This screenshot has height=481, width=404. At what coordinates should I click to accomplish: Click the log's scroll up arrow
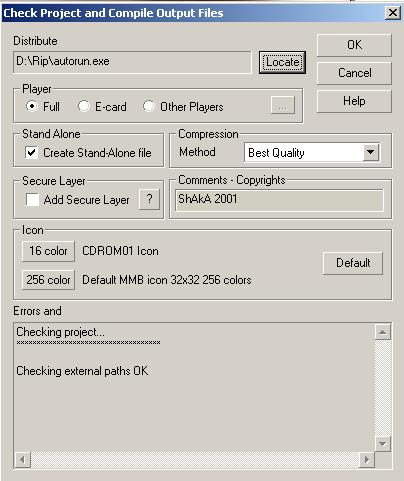point(383,332)
